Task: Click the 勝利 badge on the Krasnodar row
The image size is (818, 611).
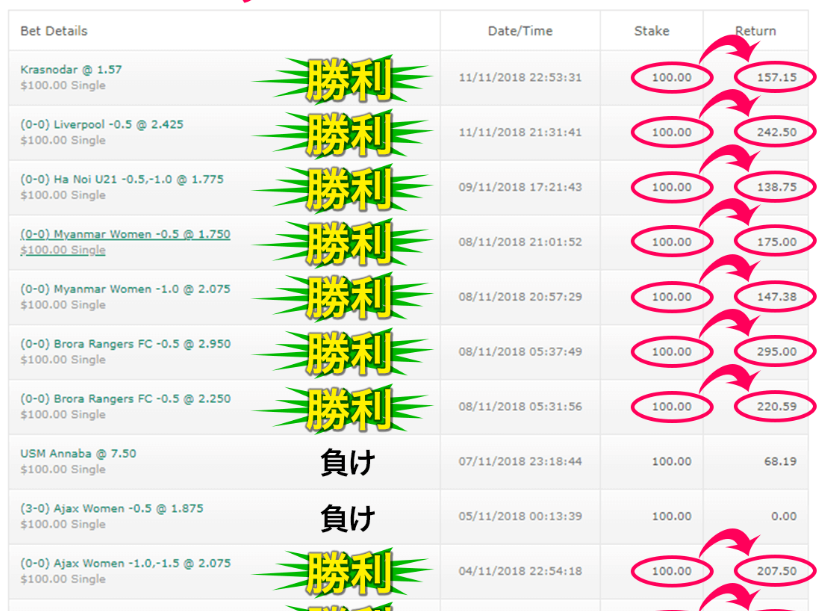Action: coord(346,79)
